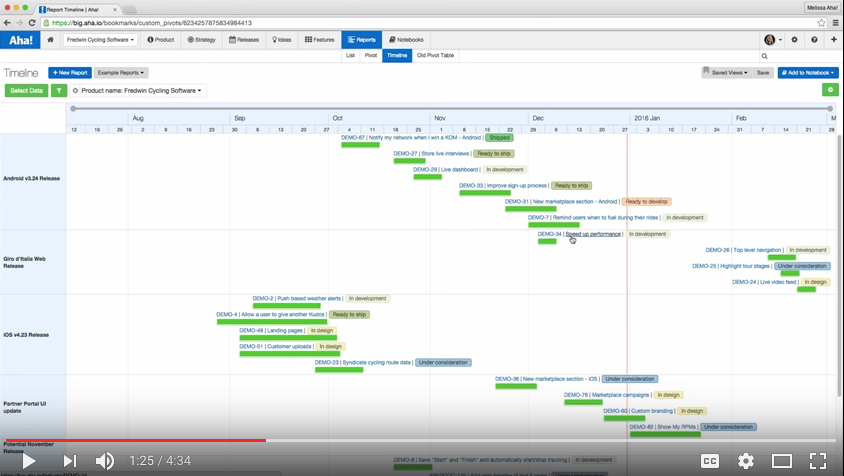Open the Notebooks menu
The height and width of the screenshot is (476, 844).
coord(406,40)
